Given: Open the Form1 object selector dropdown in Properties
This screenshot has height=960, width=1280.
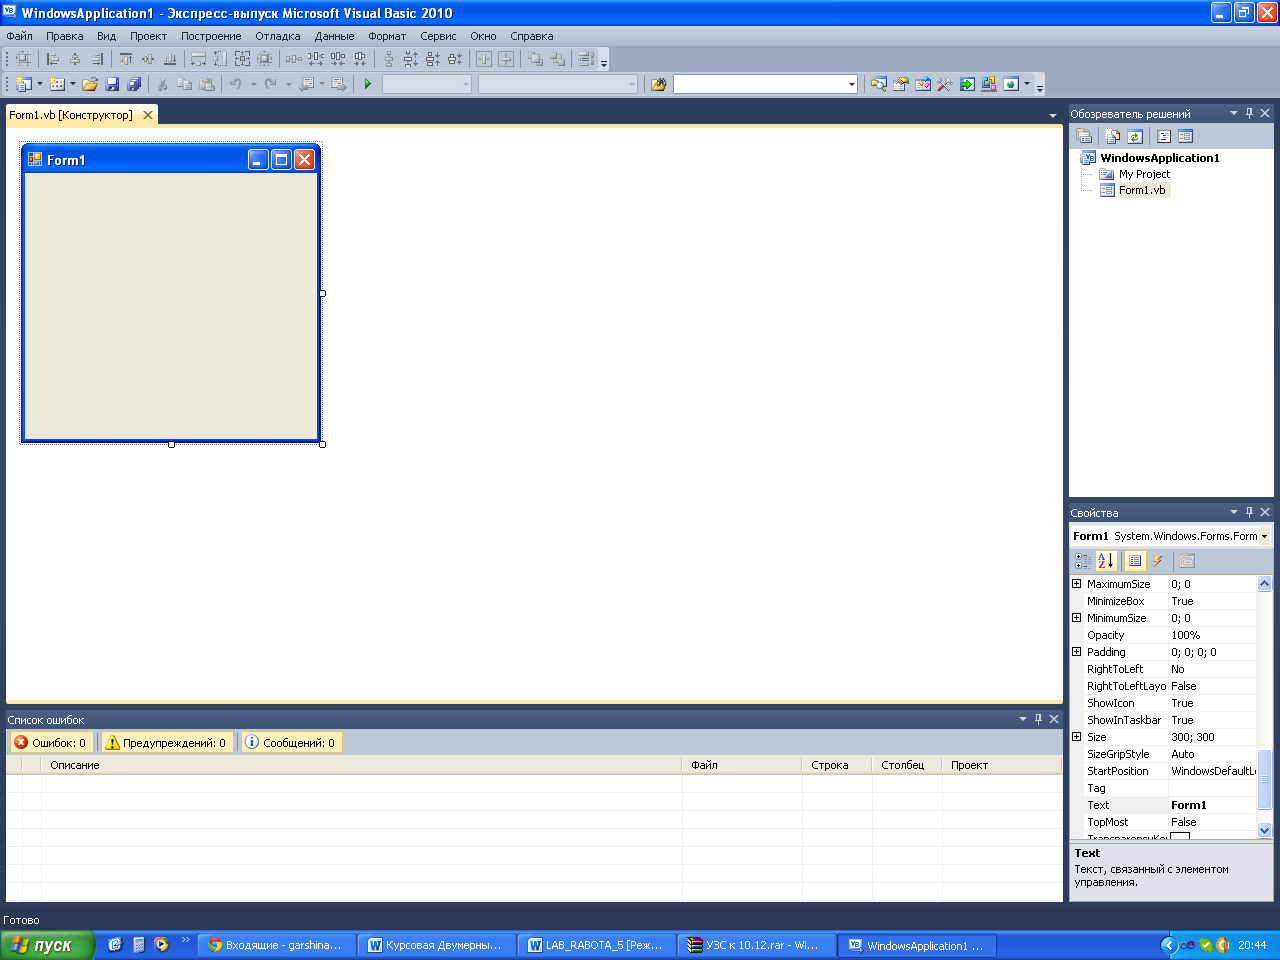Looking at the screenshot, I should pos(1264,537).
